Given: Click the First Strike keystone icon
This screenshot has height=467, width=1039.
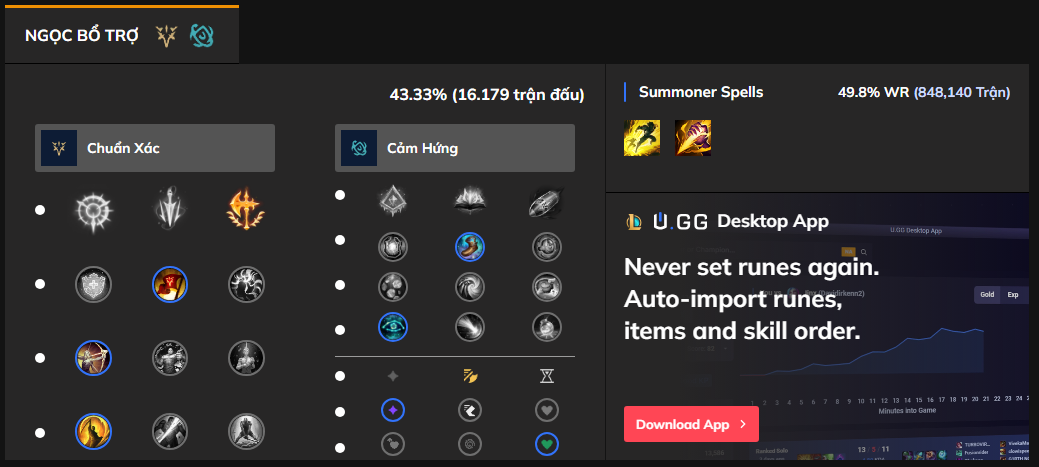Looking at the screenshot, I should pos(546,202).
